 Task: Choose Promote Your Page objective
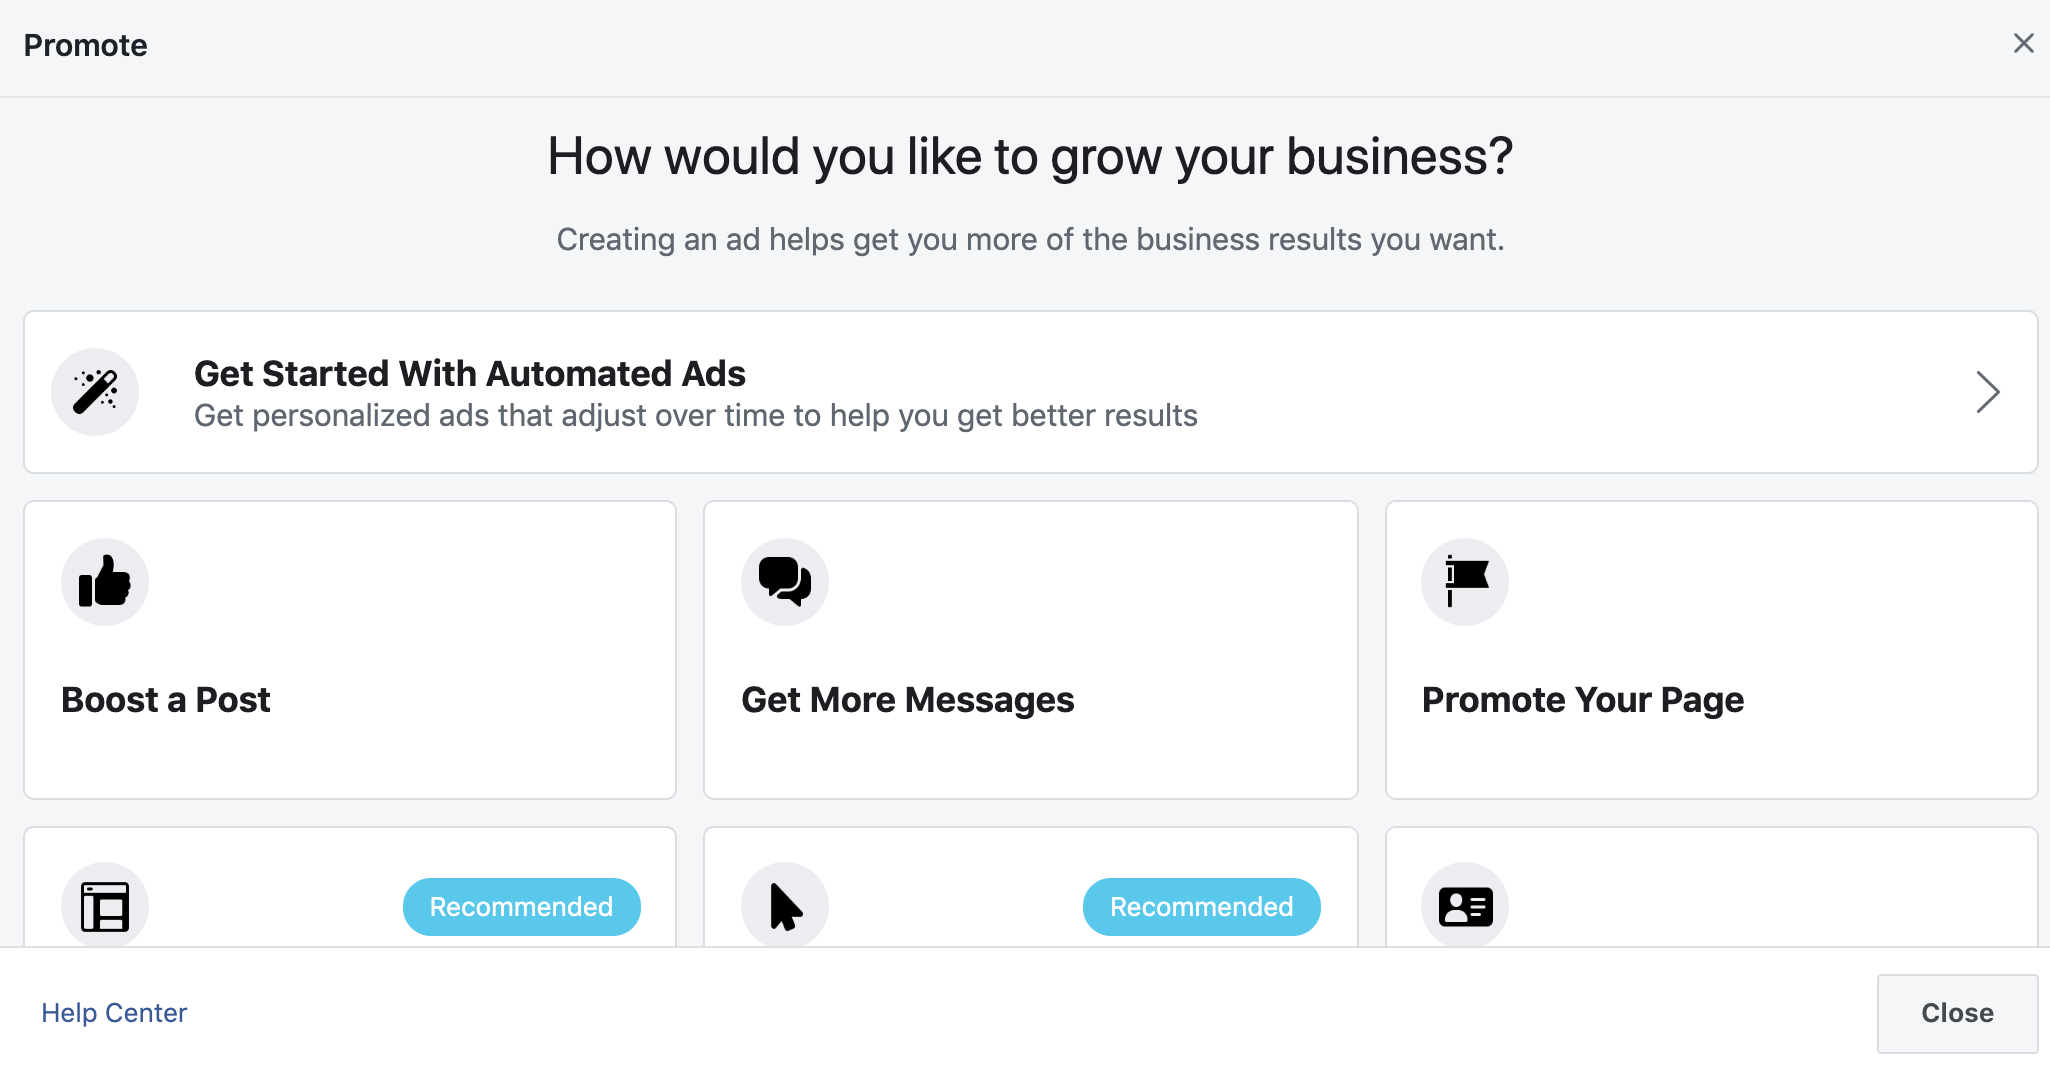[x=1711, y=650]
